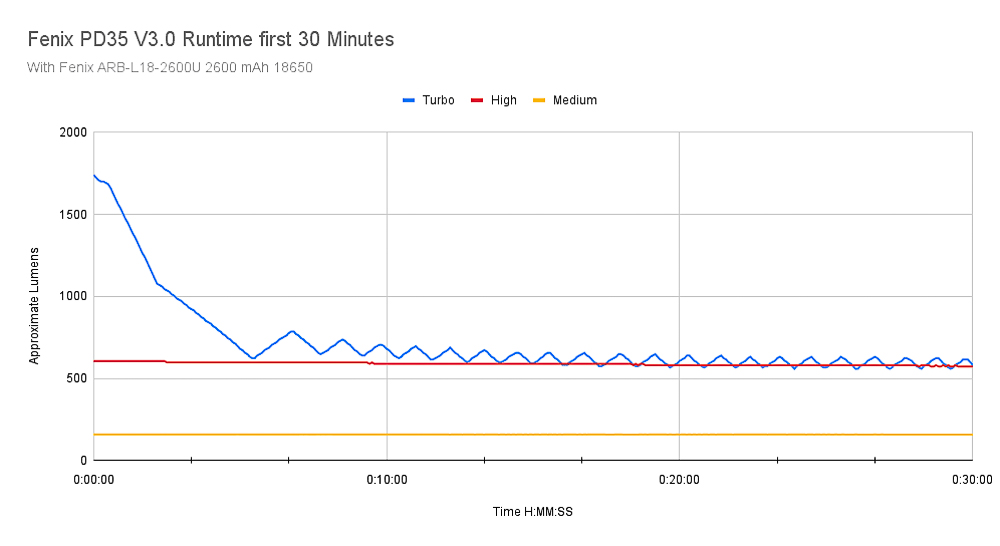This screenshot has height=546, width=1000.
Task: Click the 0:20:00 time axis label
Action: (x=679, y=480)
